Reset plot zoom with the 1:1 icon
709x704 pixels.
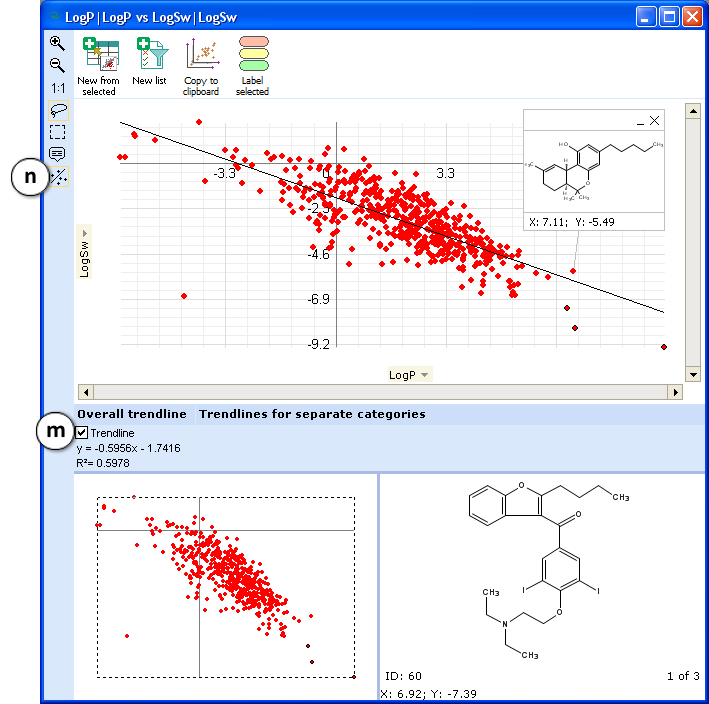click(x=57, y=88)
